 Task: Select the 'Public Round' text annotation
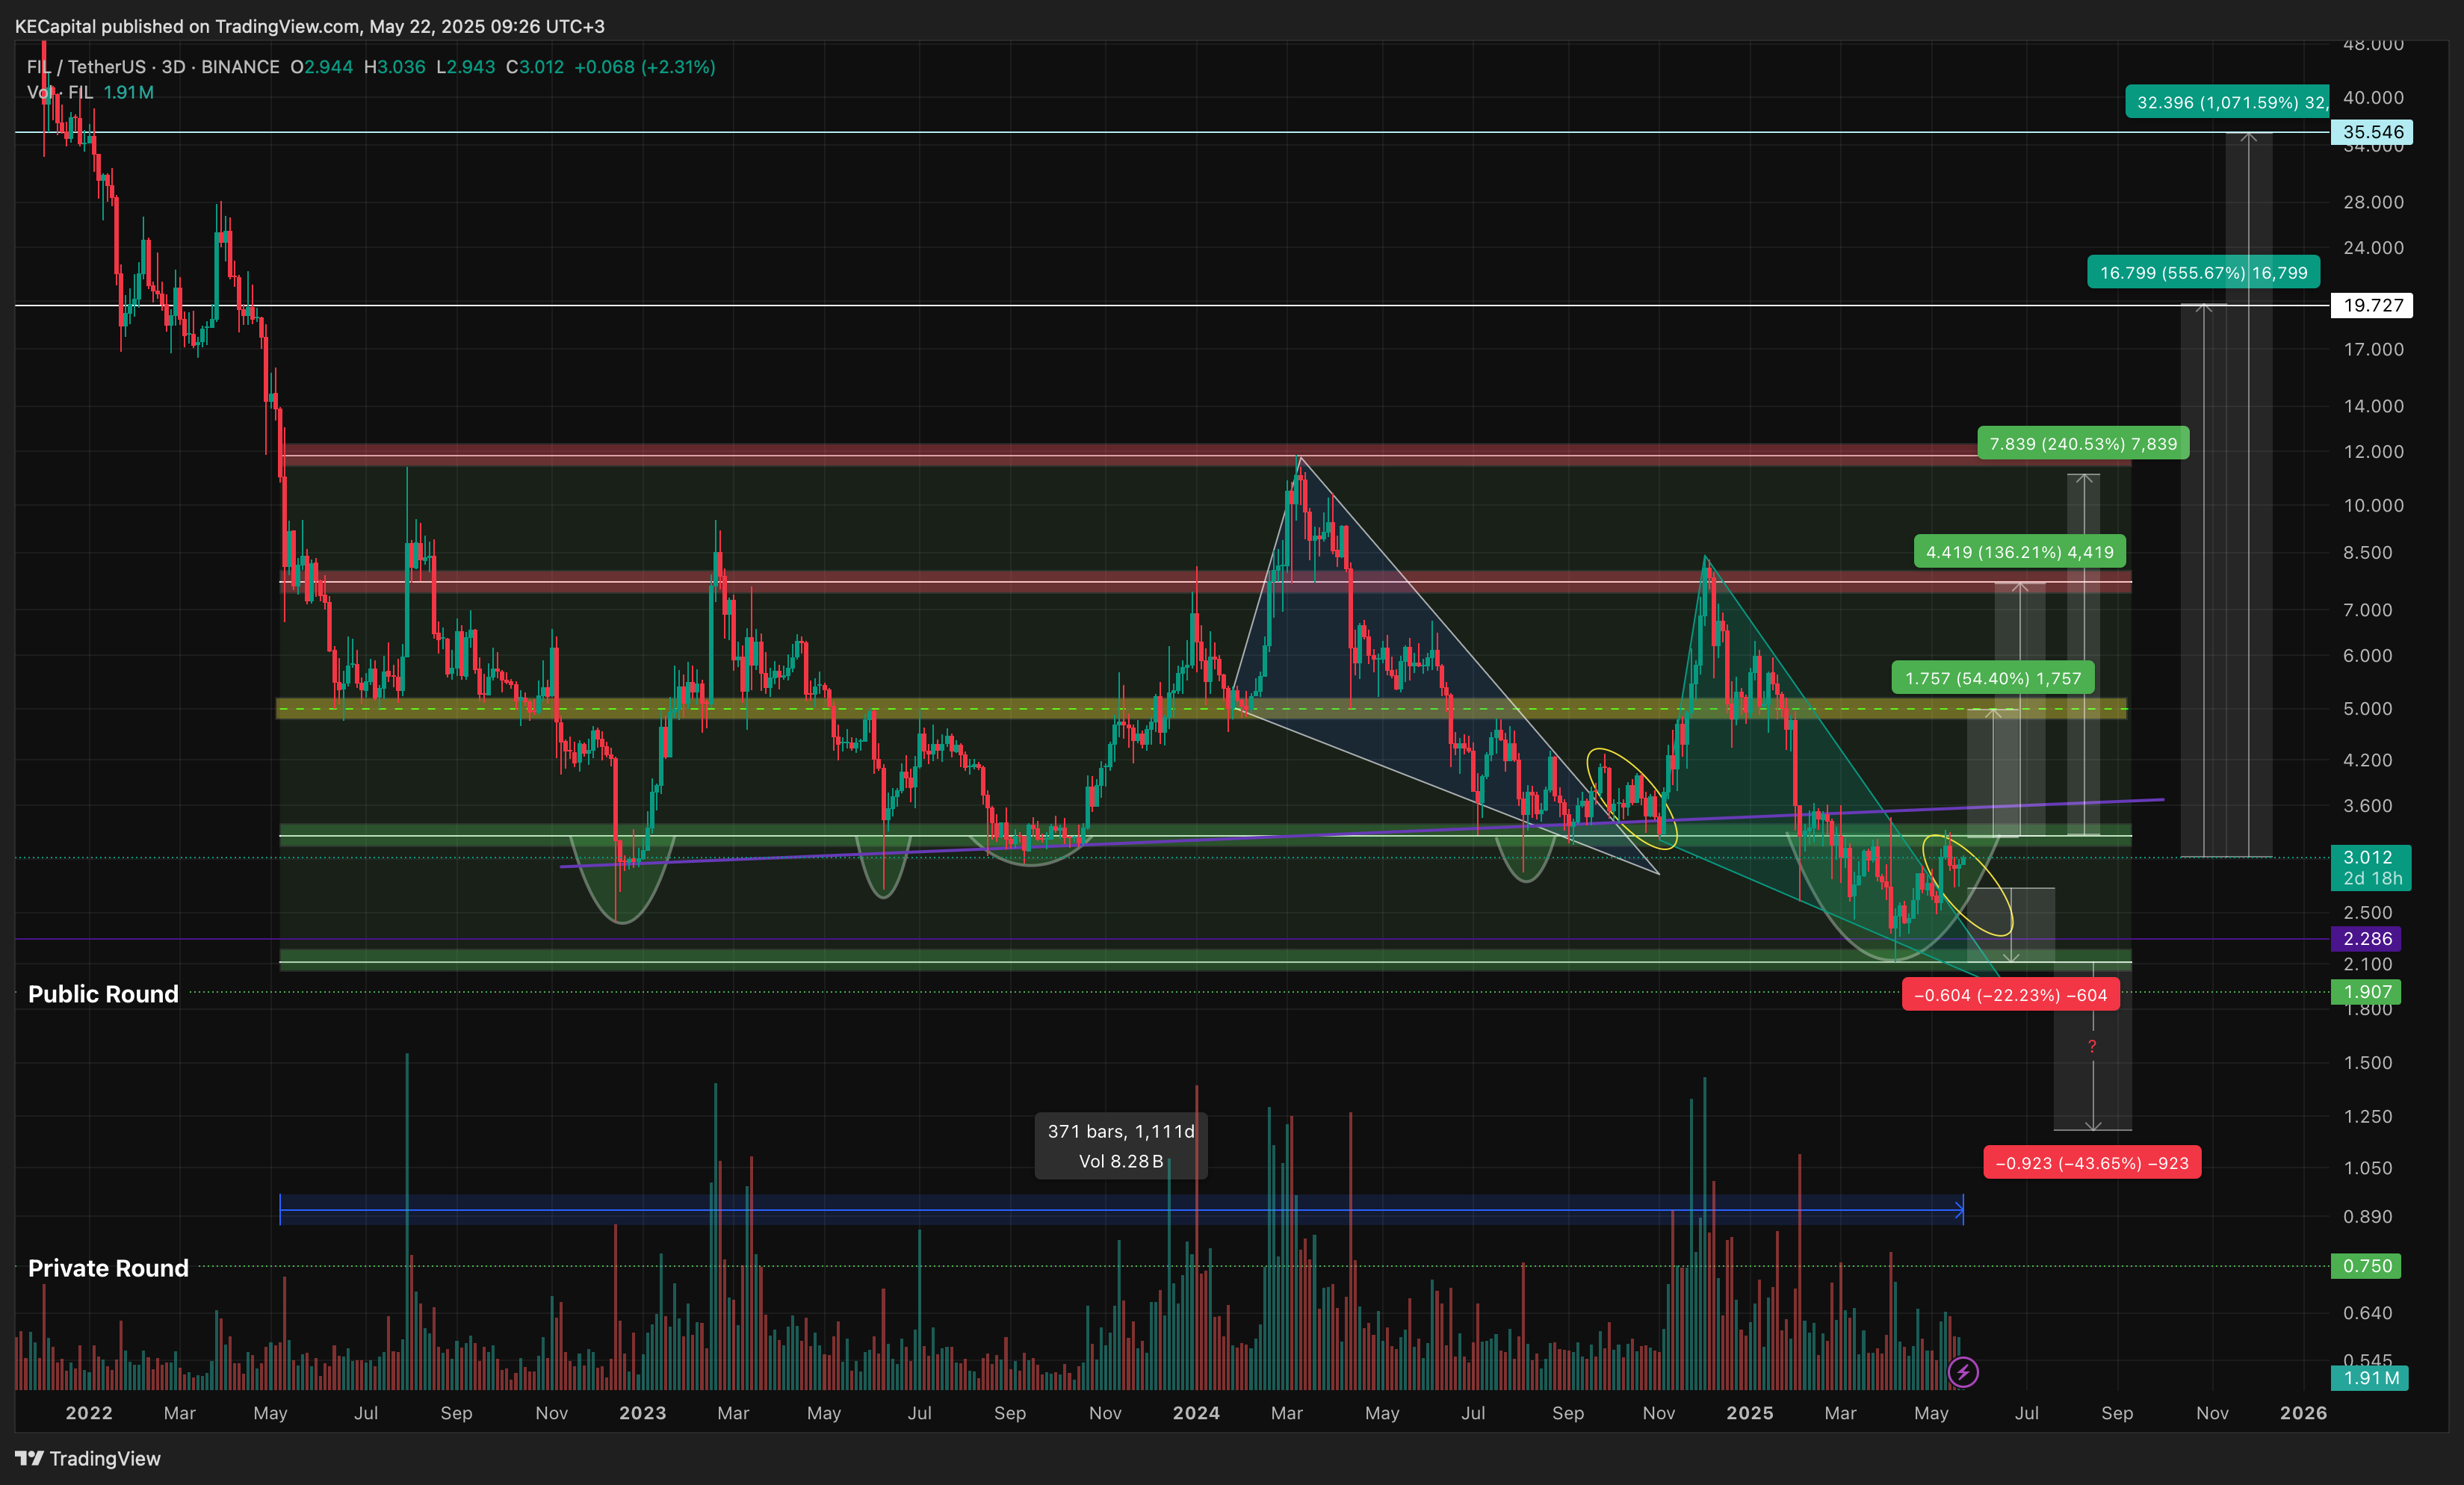(103, 994)
